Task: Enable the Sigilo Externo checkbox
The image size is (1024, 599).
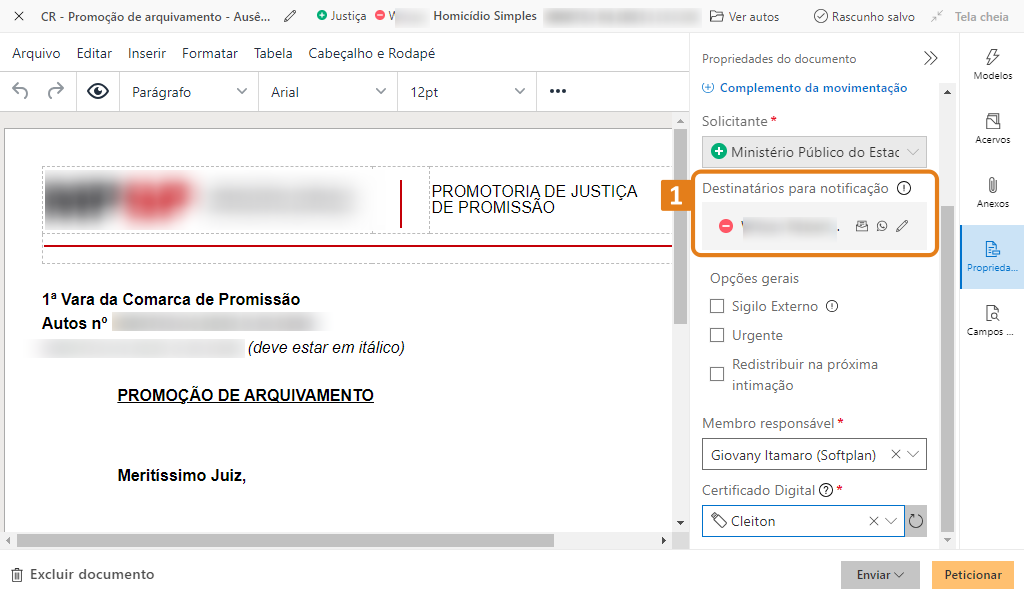Action: pyautogui.click(x=716, y=306)
